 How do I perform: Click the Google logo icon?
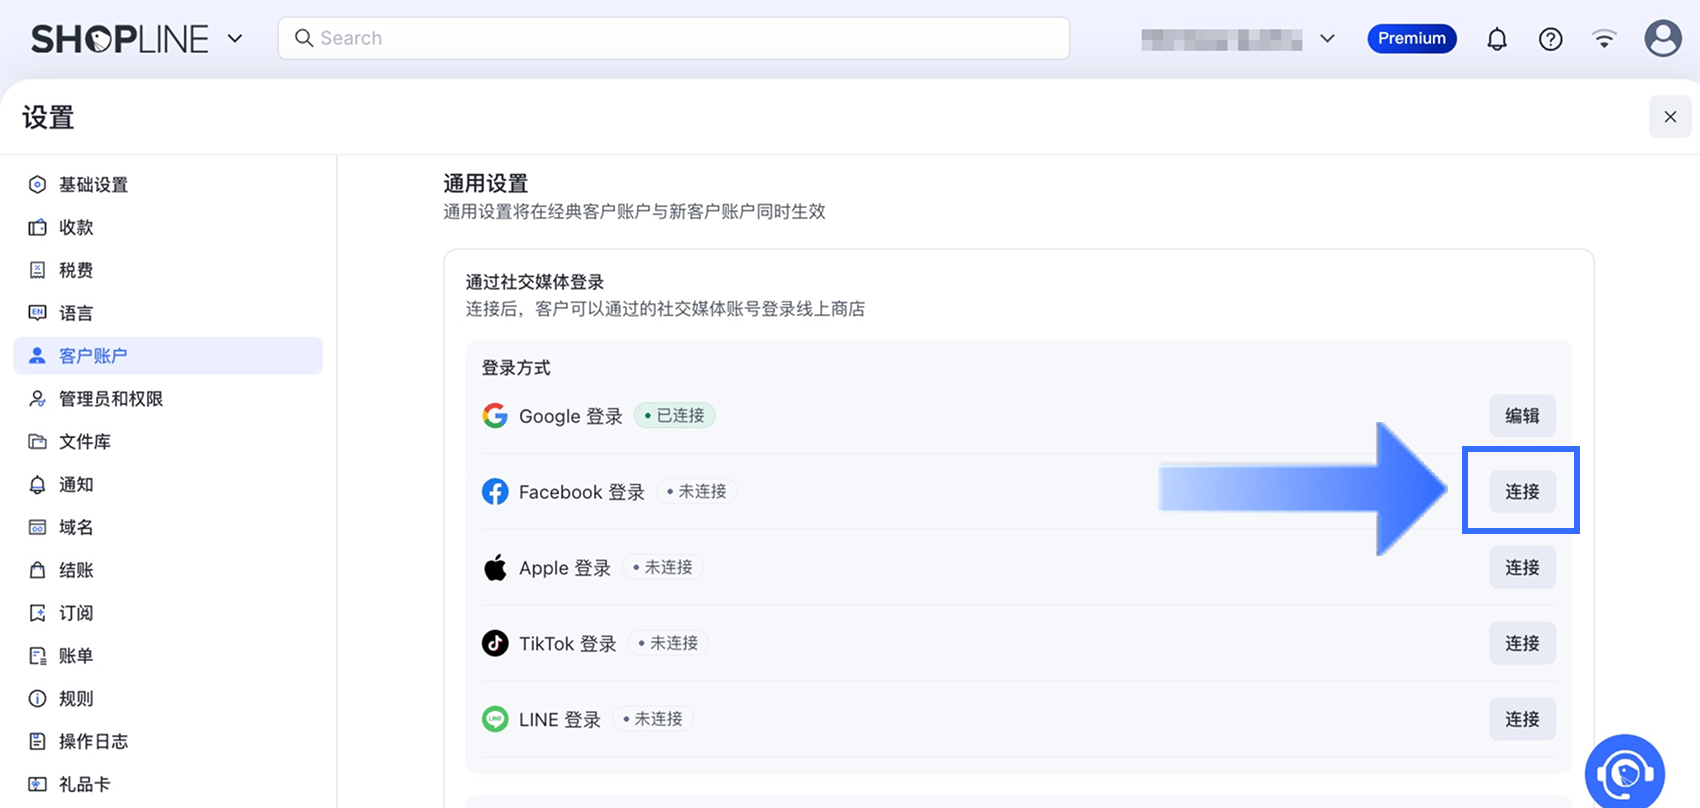tap(495, 416)
